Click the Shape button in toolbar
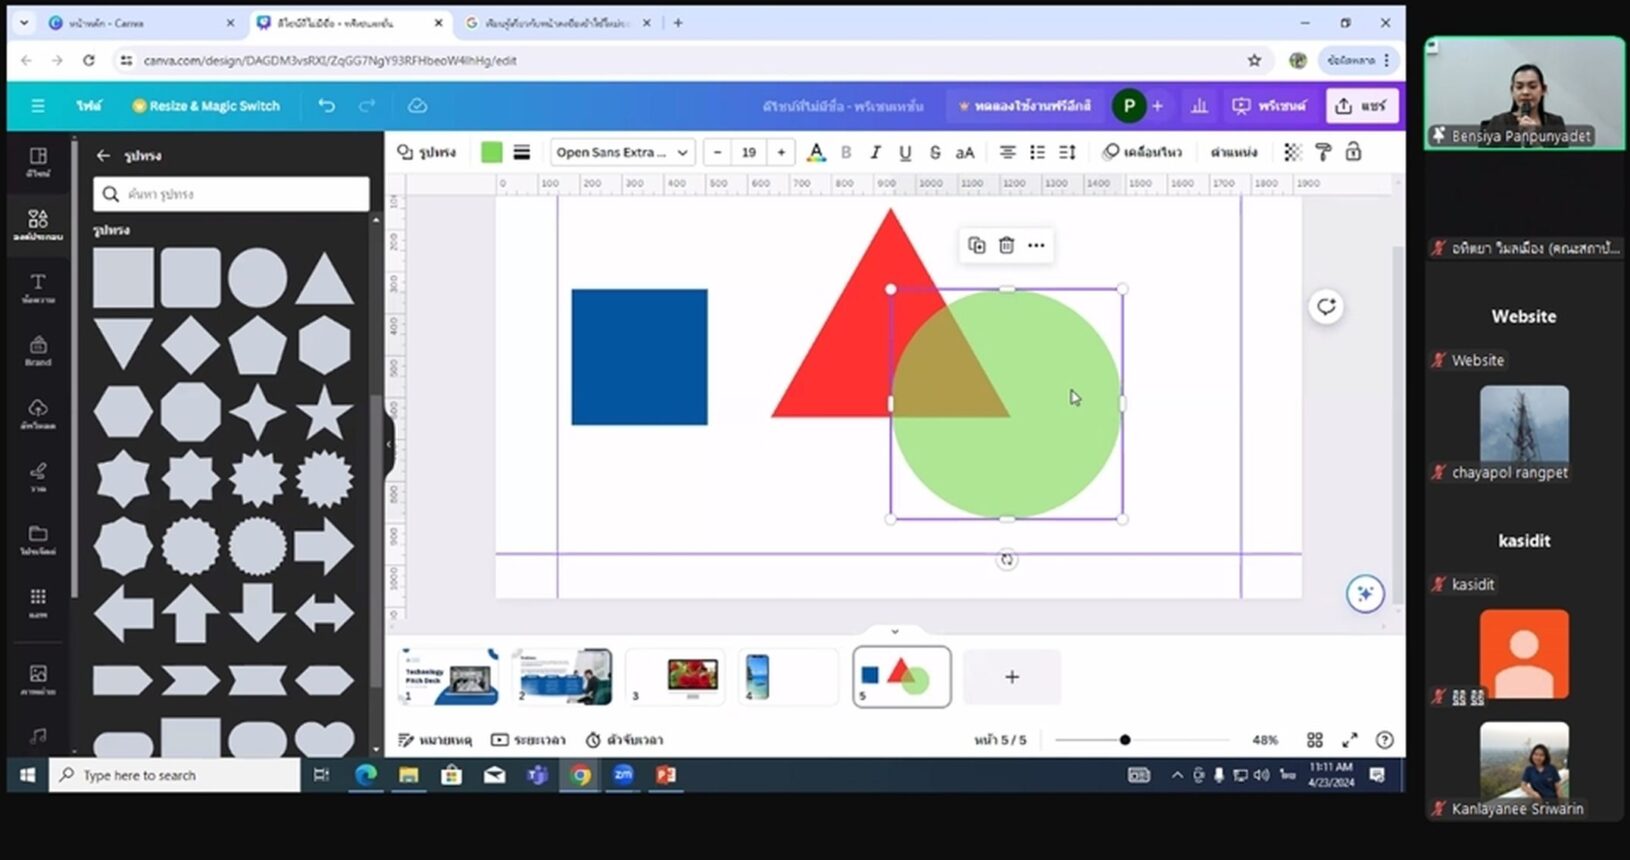The height and width of the screenshot is (860, 1630). coord(426,152)
